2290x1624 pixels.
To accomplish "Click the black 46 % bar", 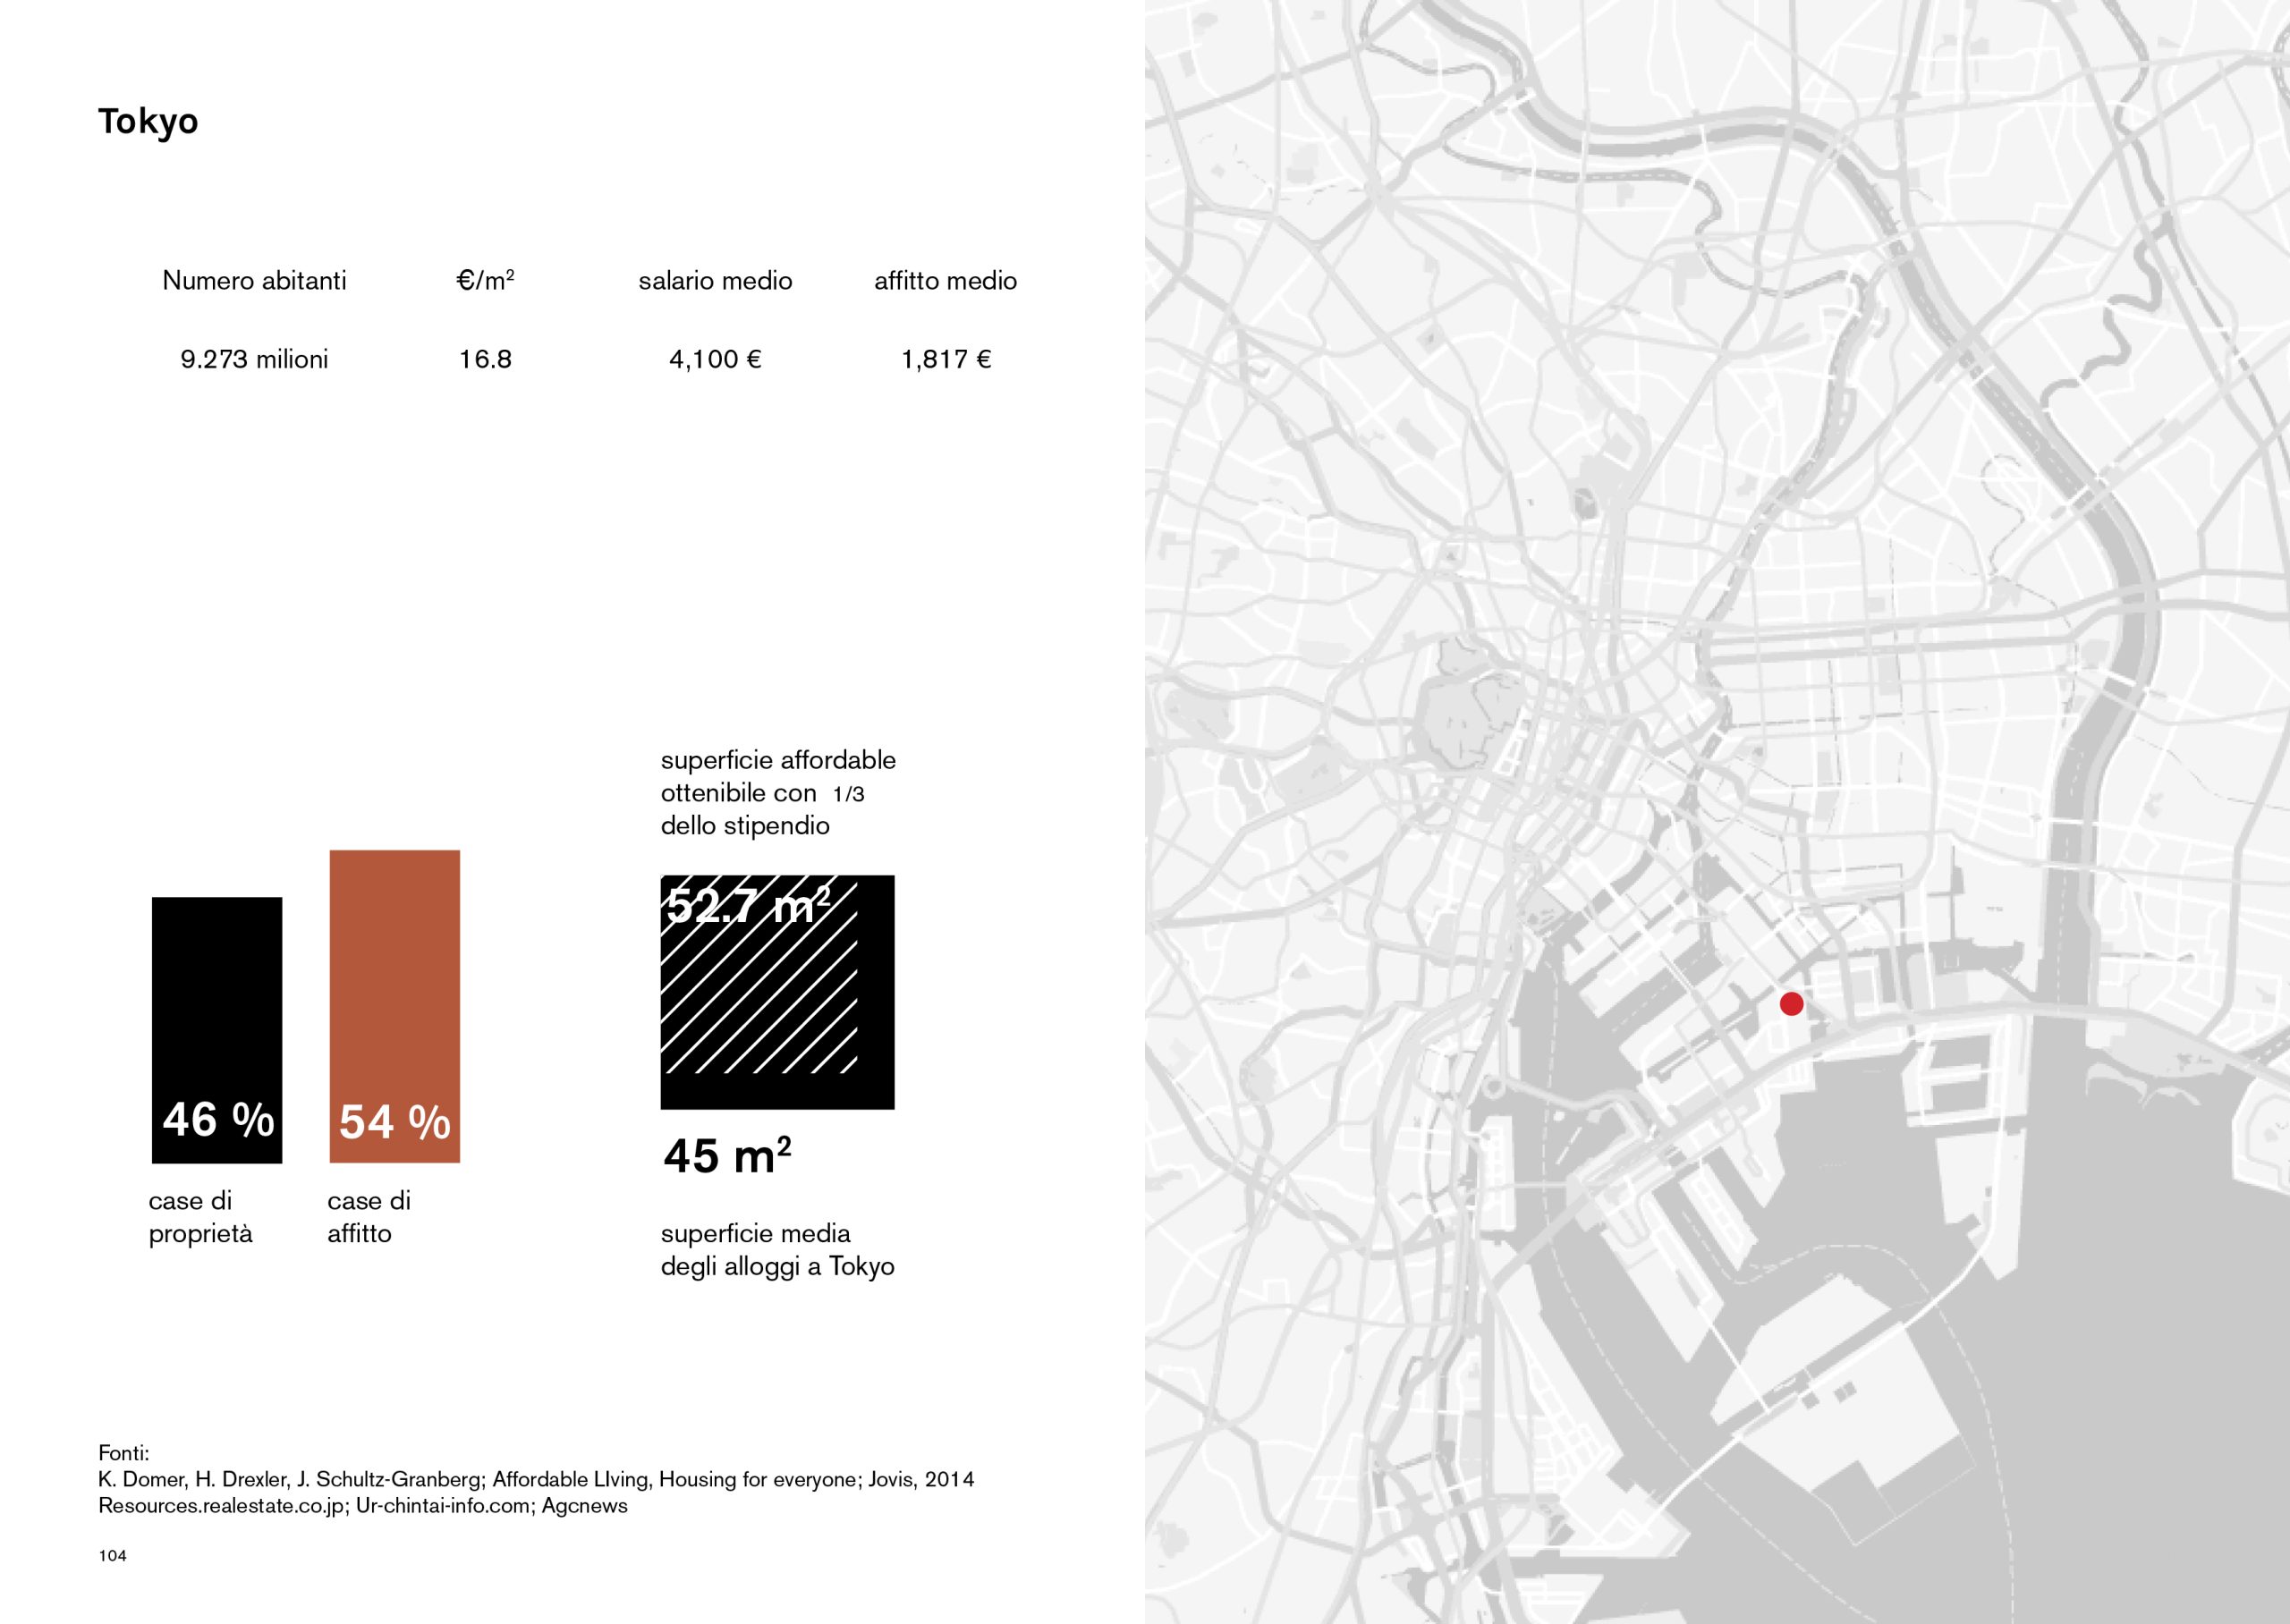I will pos(217,1029).
